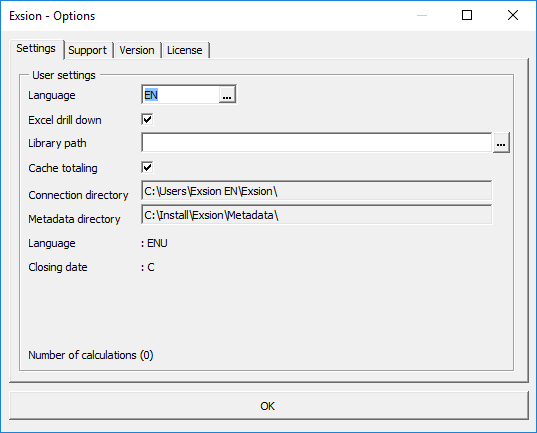Click the ': C' closing date value
Image resolution: width=537 pixels, height=433 pixels.
point(148,267)
